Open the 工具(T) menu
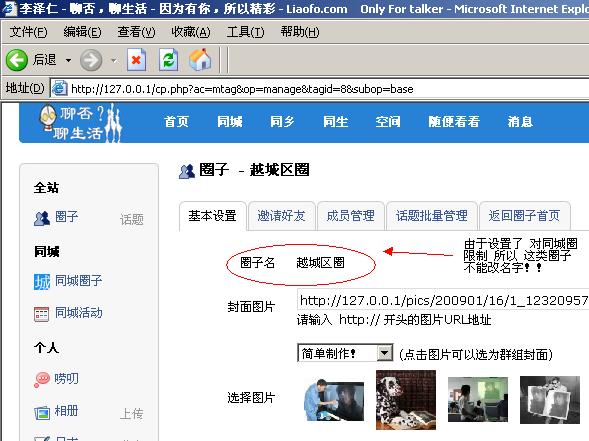The image size is (589, 441). 245,32
